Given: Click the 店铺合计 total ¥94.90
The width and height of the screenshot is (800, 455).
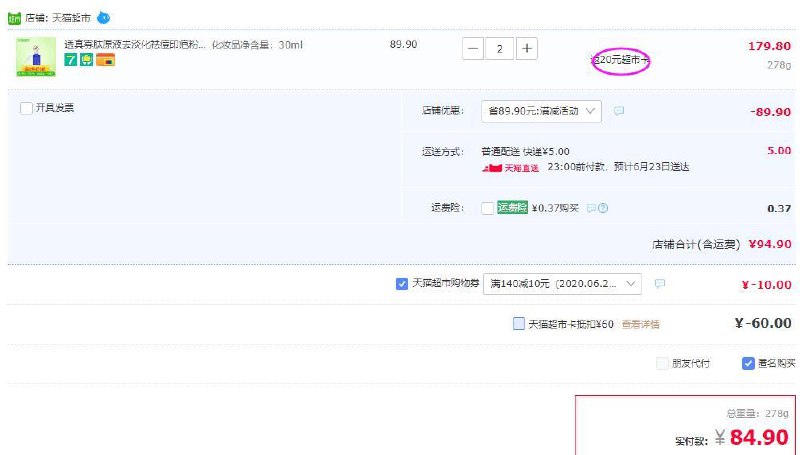Looking at the screenshot, I should [770, 244].
